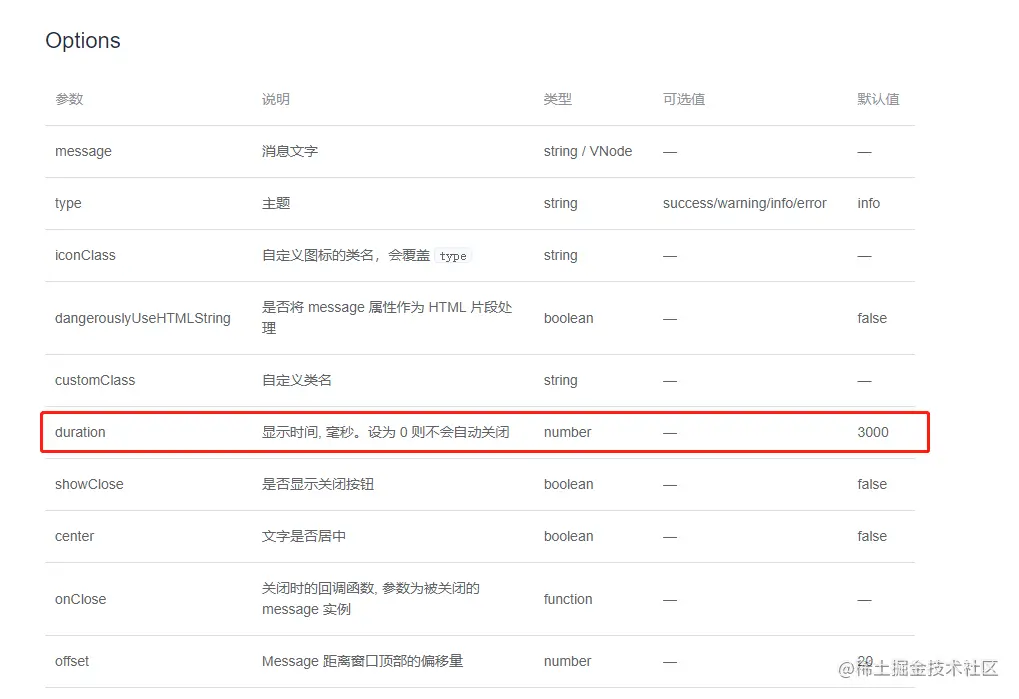
Task: Click the string / VNode type cell
Action: [x=587, y=151]
